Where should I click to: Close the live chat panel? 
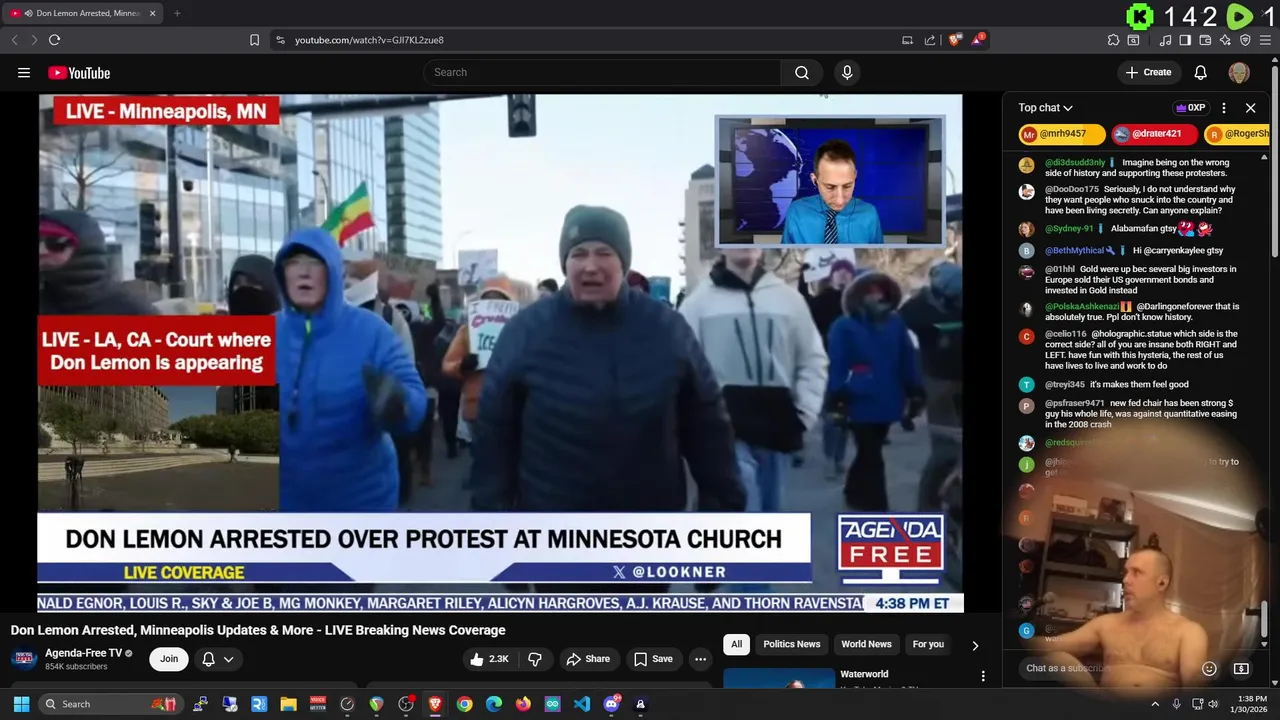[1250, 108]
